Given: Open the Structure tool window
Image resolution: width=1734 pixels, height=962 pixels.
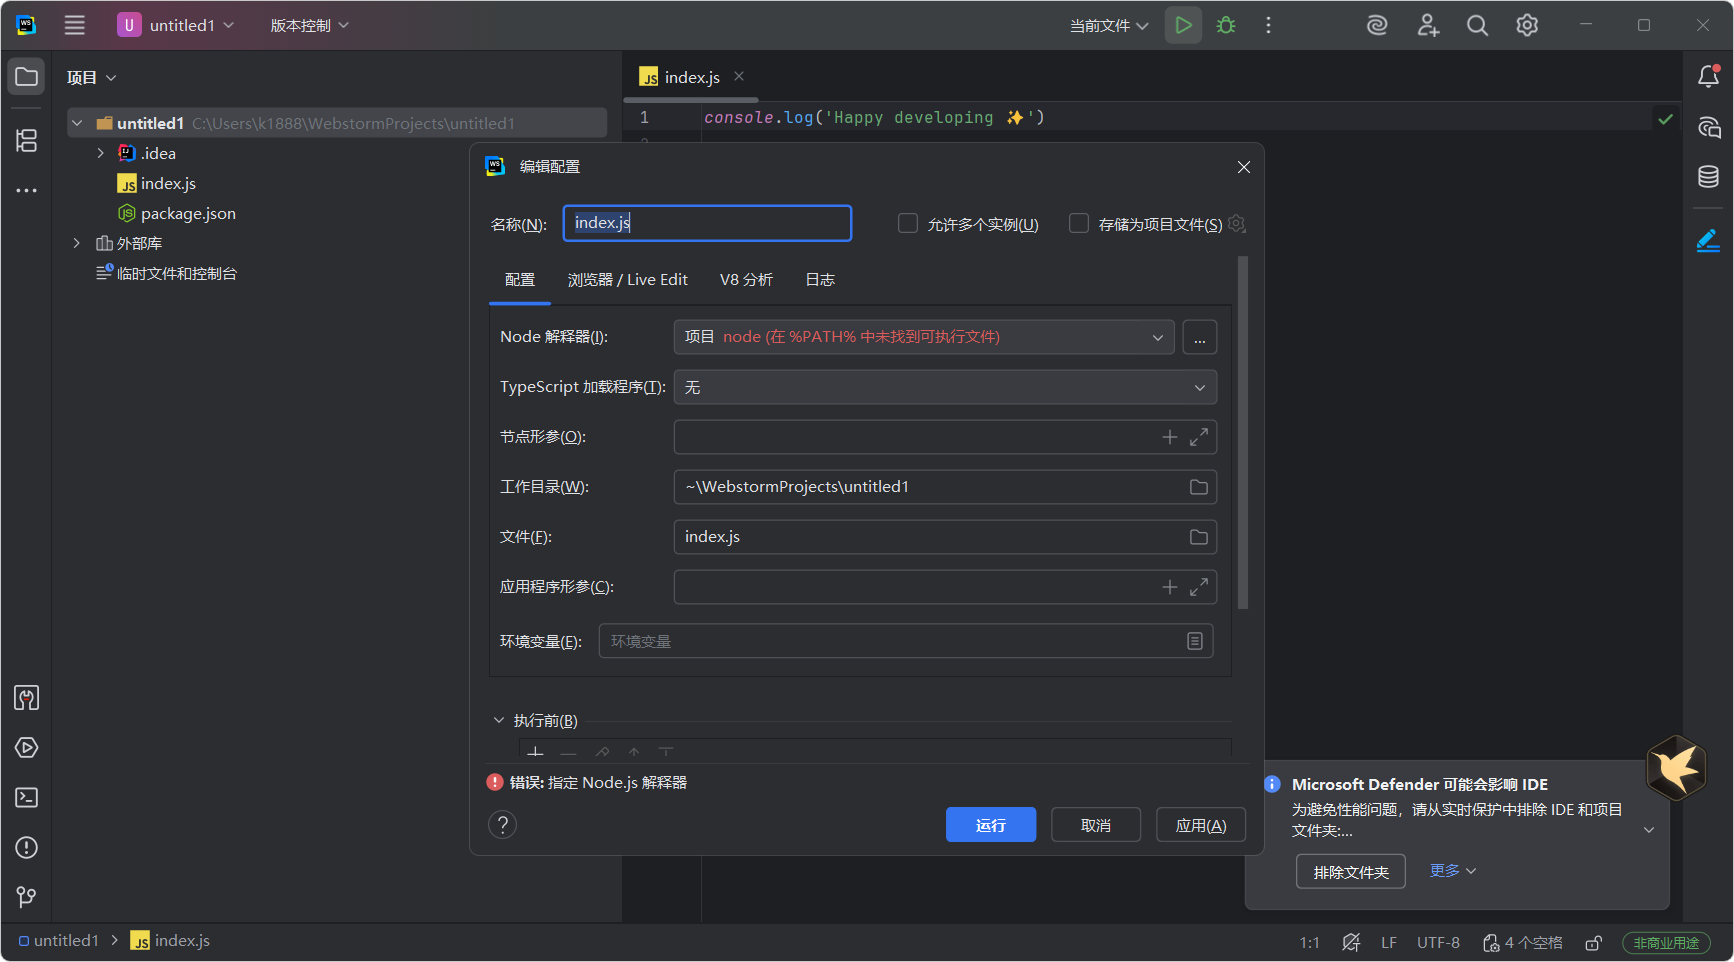Looking at the screenshot, I should (27, 140).
